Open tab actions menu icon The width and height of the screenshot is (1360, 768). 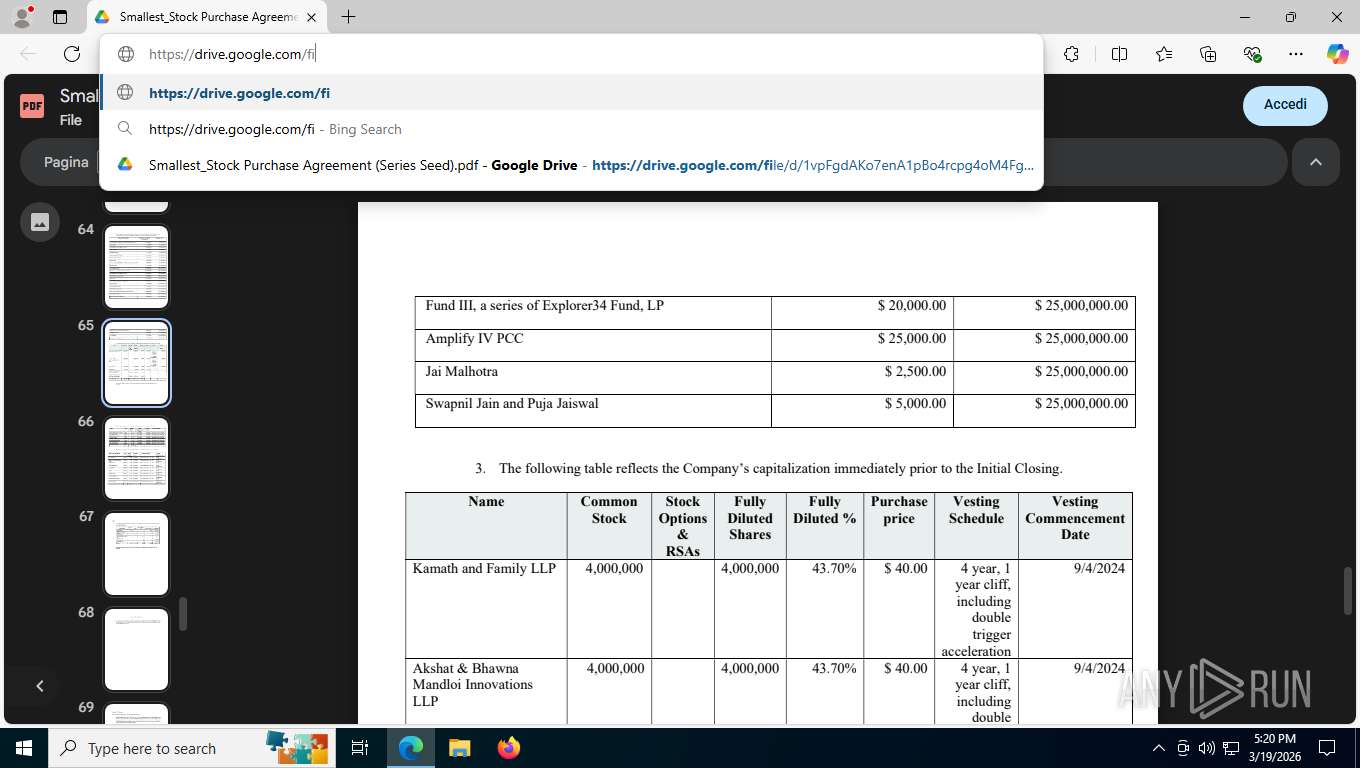pyautogui.click(x=60, y=17)
